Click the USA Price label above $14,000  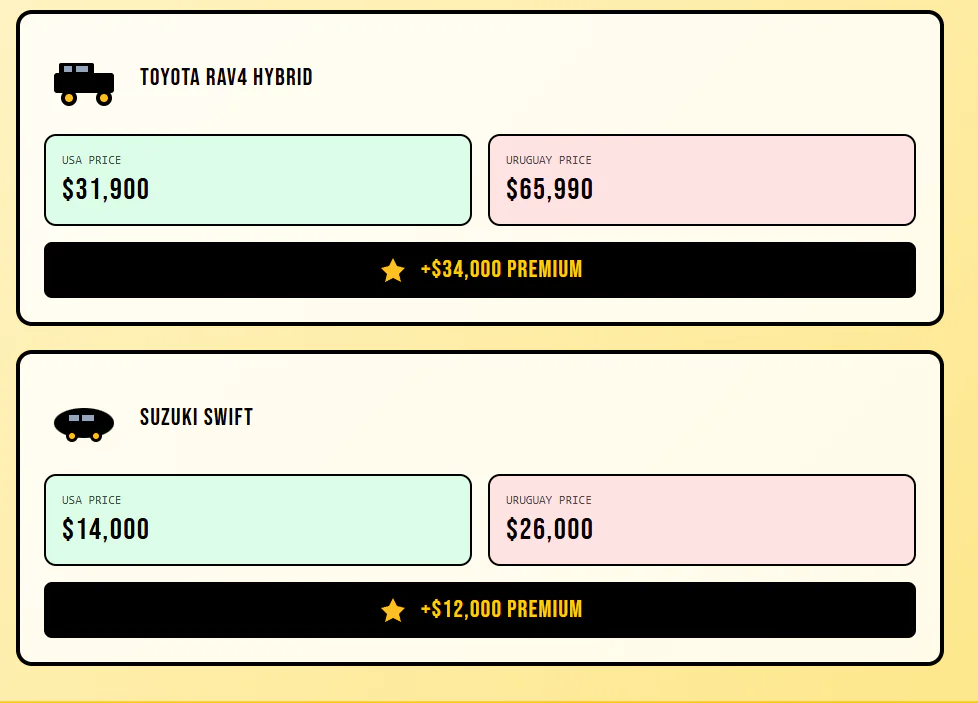tap(92, 500)
